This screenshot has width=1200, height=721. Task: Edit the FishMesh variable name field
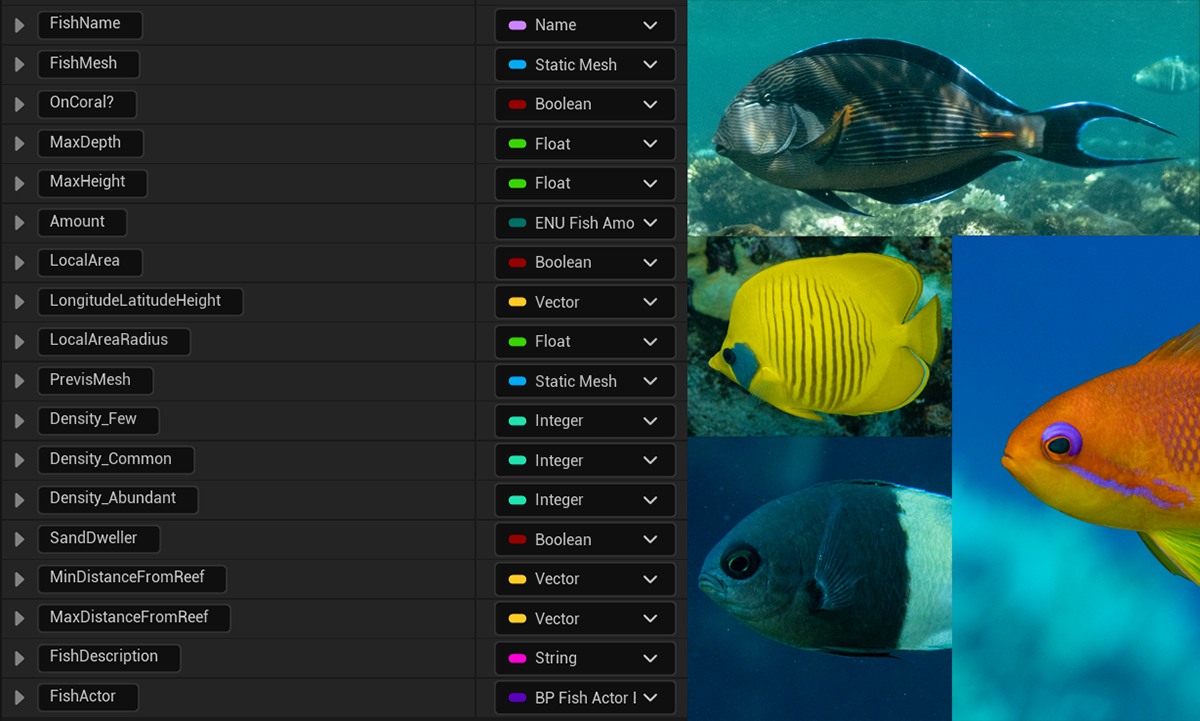(88, 64)
